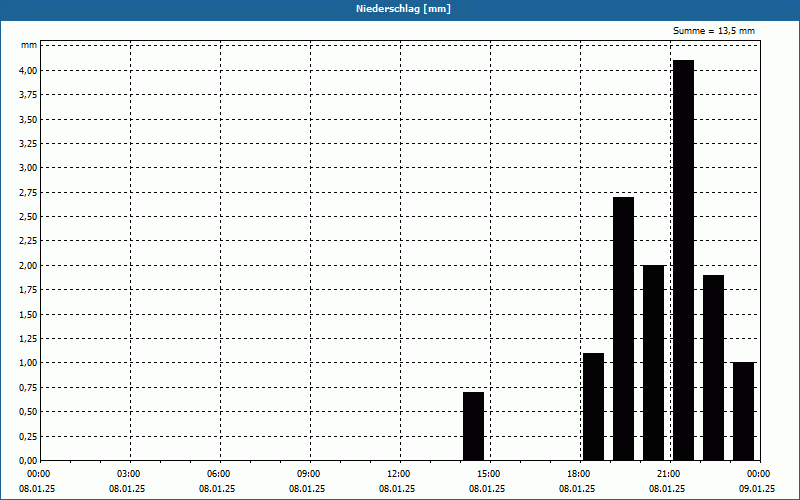800x500 pixels.
Task: Click the y-axis value 3,25
Action: [29, 144]
